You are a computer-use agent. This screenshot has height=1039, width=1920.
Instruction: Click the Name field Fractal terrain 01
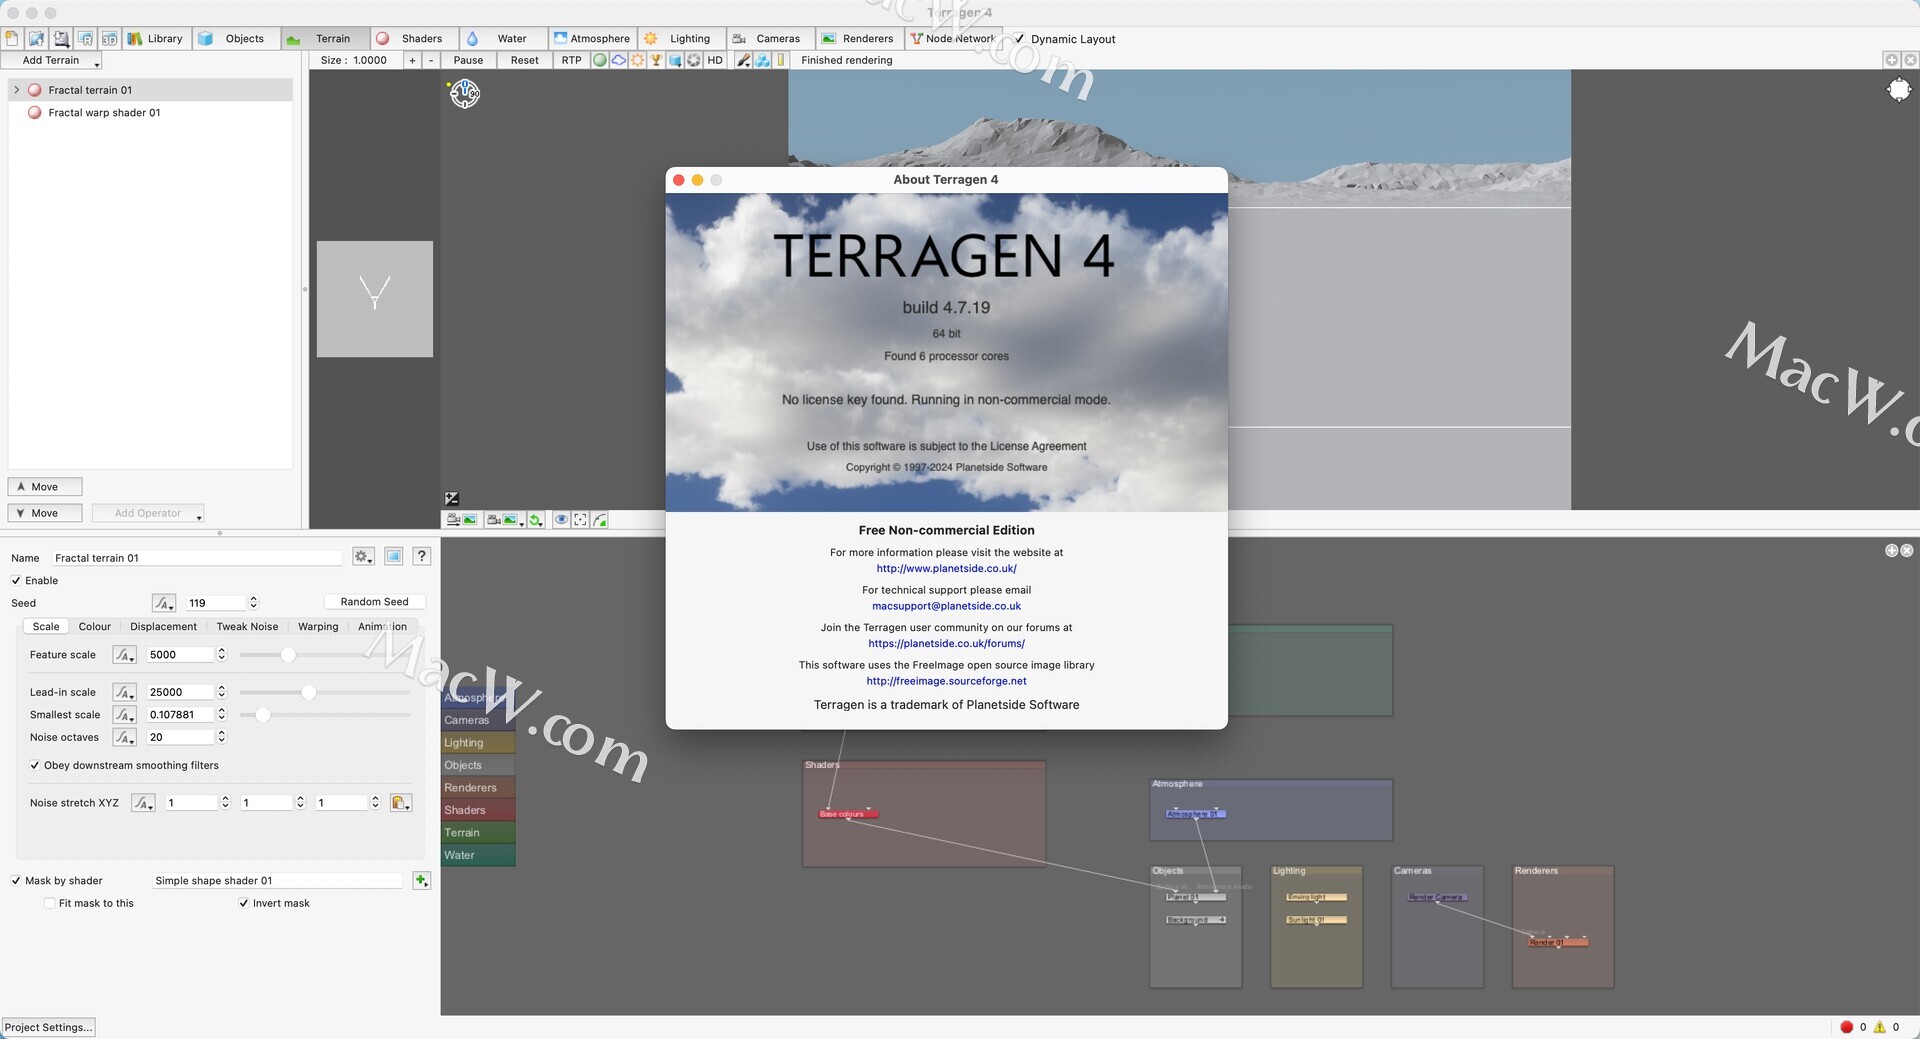(198, 558)
